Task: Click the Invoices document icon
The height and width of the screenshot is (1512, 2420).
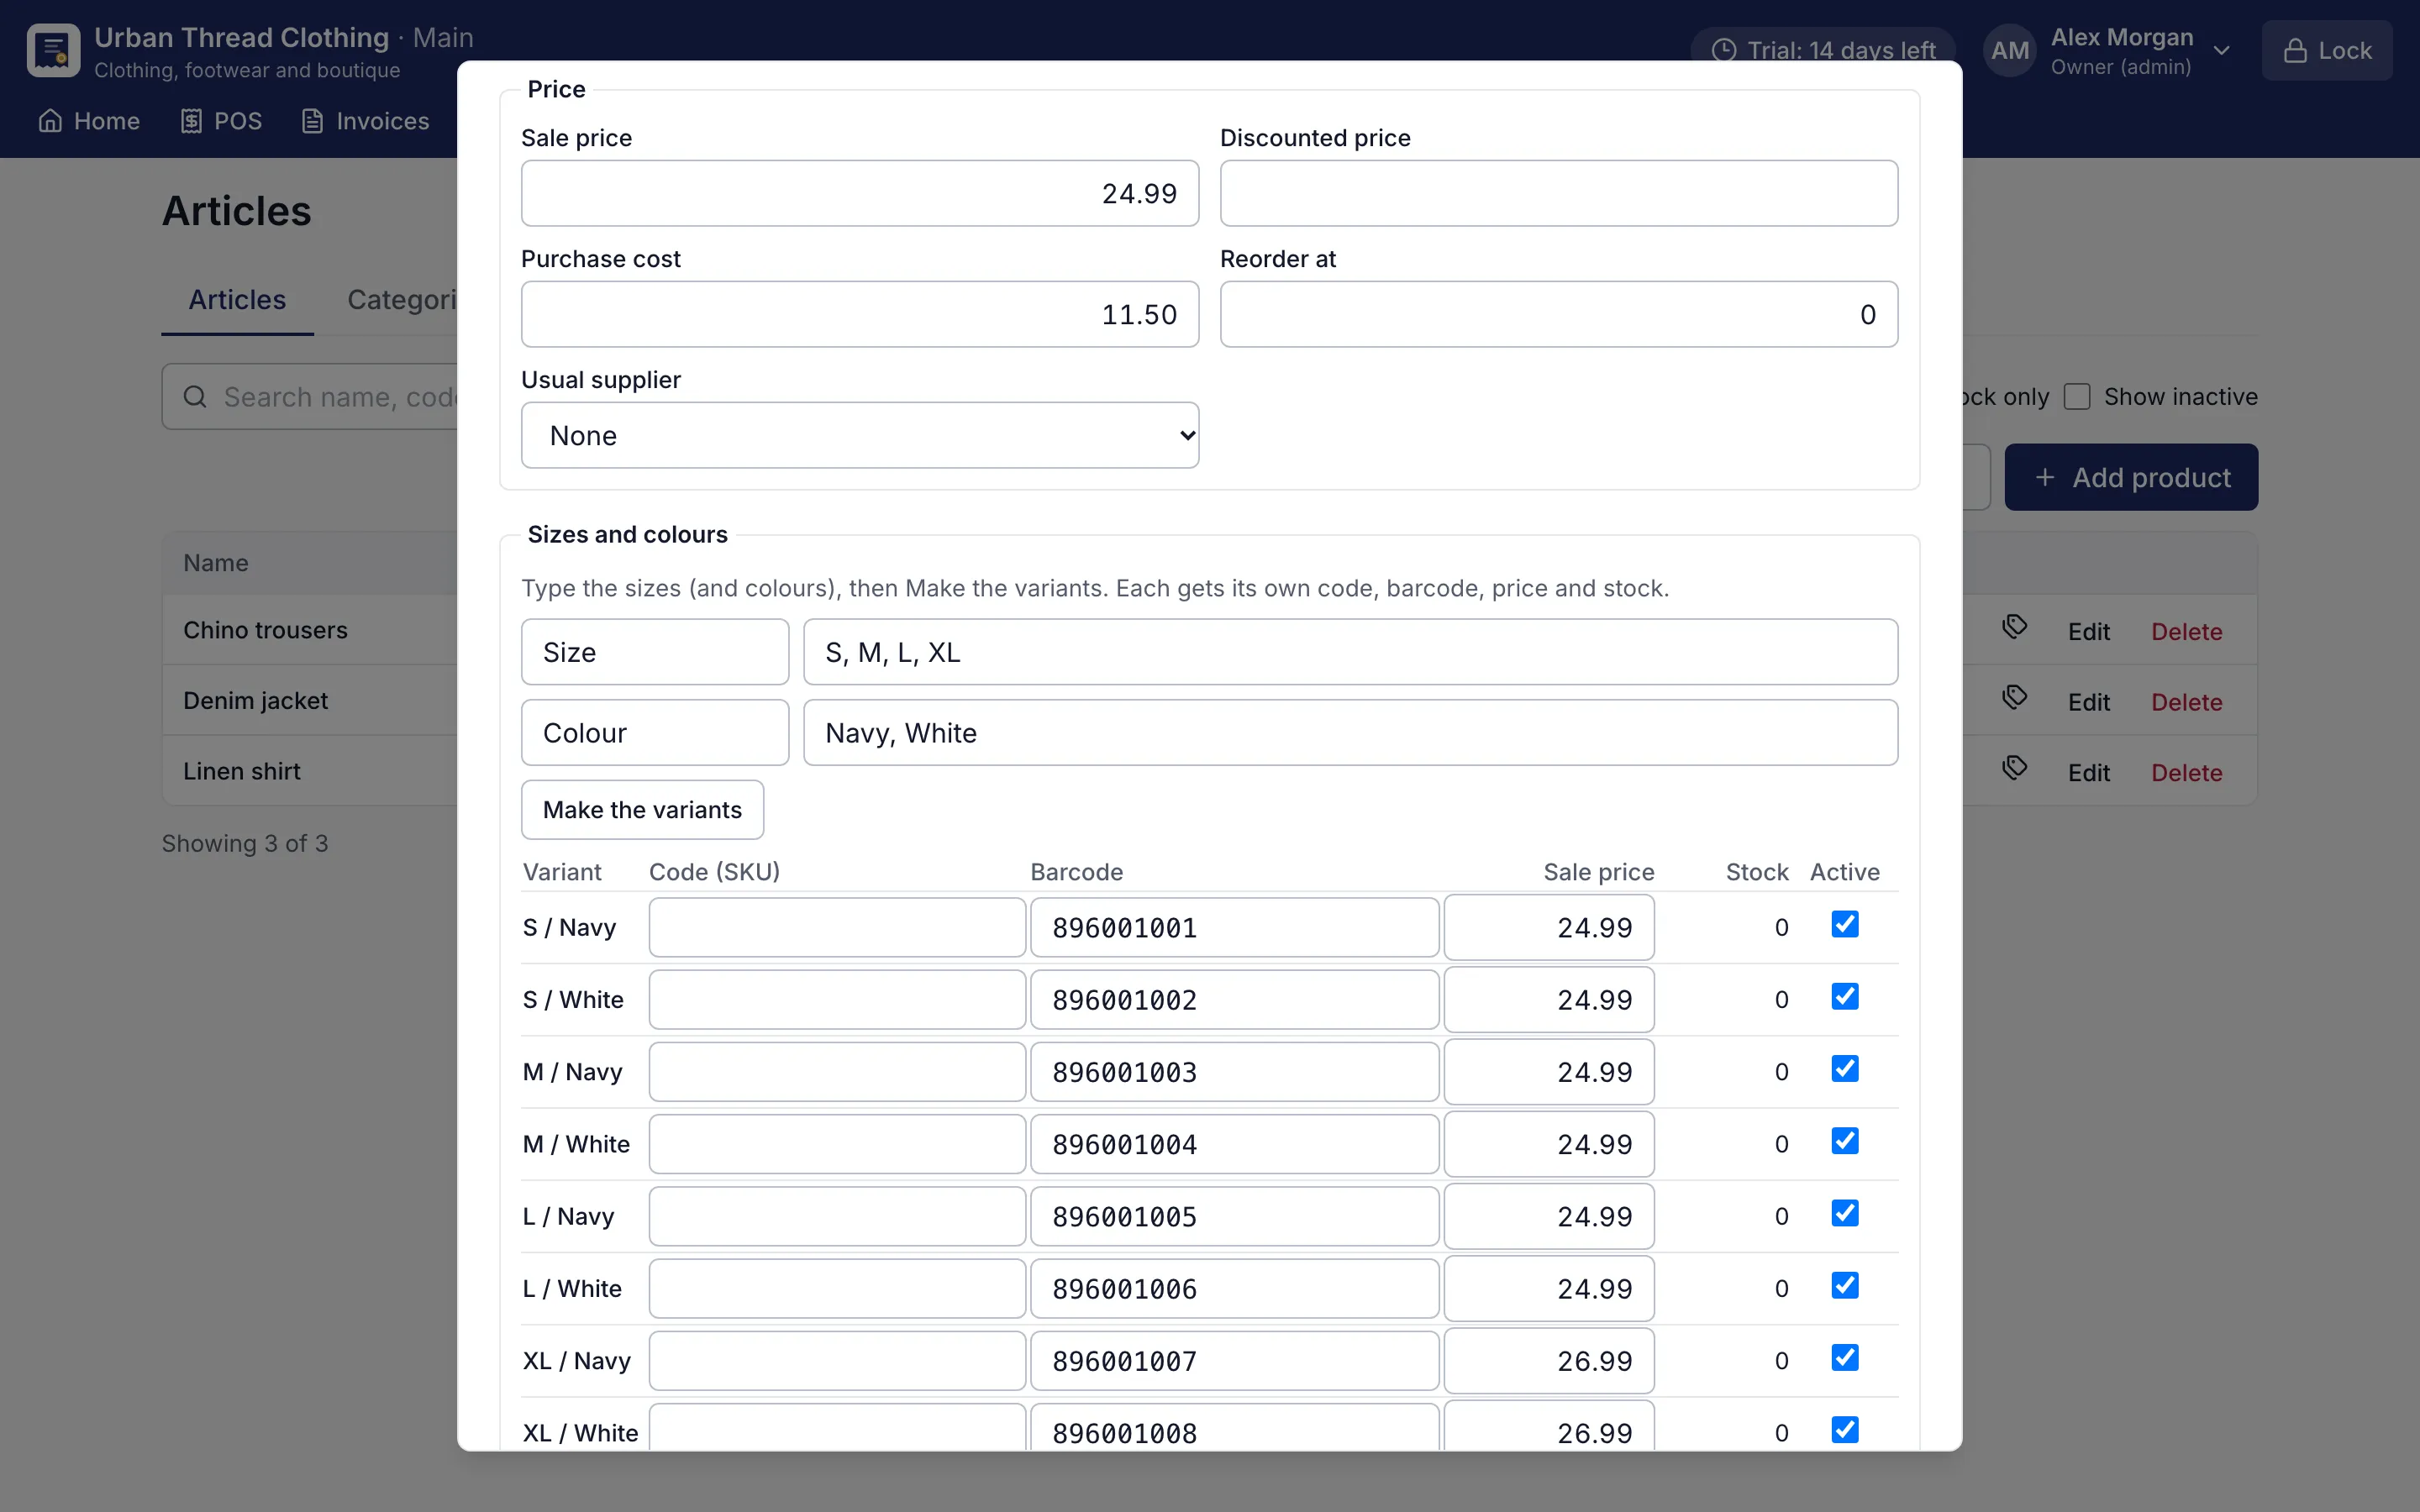Action: click(x=313, y=121)
